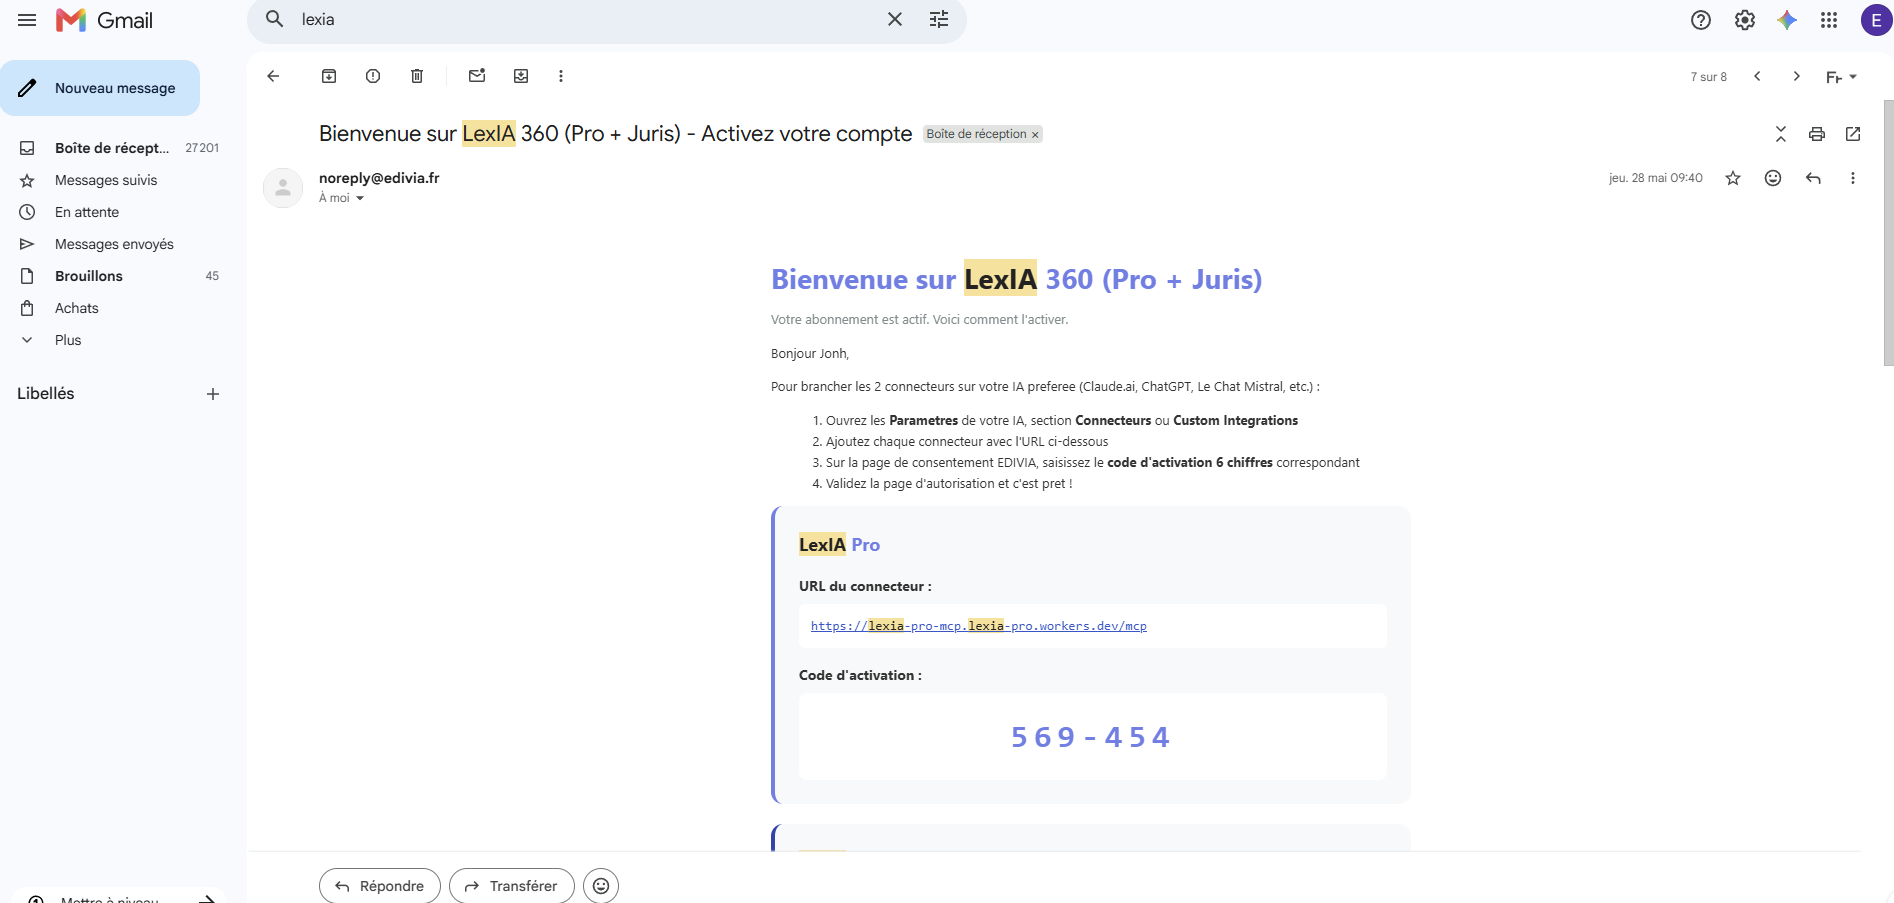The image size is (1894, 903).
Task: Archive this email
Action: point(329,76)
